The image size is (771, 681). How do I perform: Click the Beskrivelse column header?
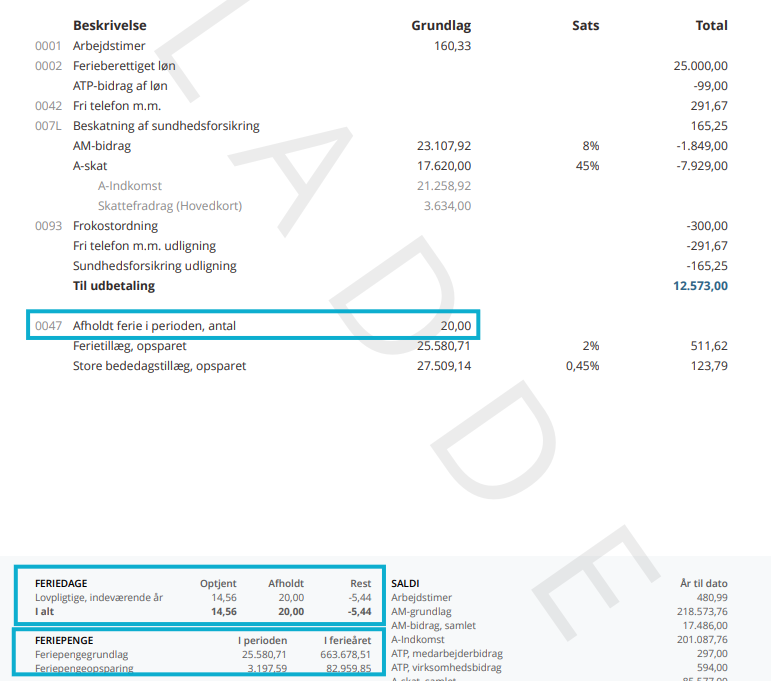pos(109,25)
